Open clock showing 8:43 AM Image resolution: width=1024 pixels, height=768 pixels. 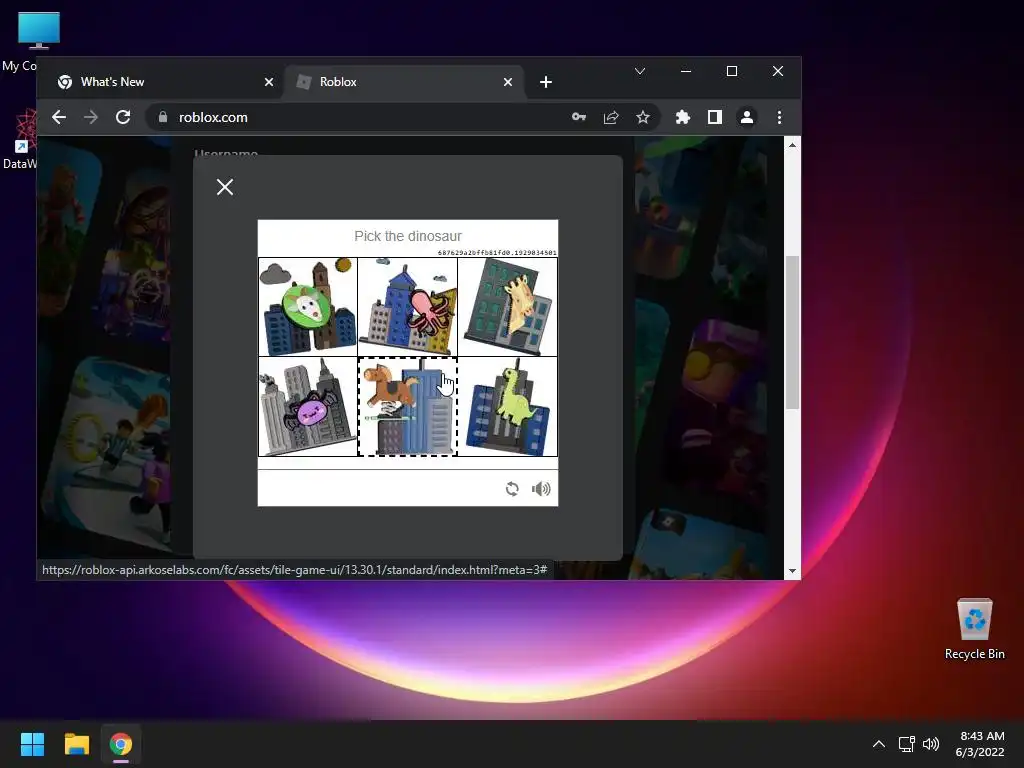(x=980, y=744)
